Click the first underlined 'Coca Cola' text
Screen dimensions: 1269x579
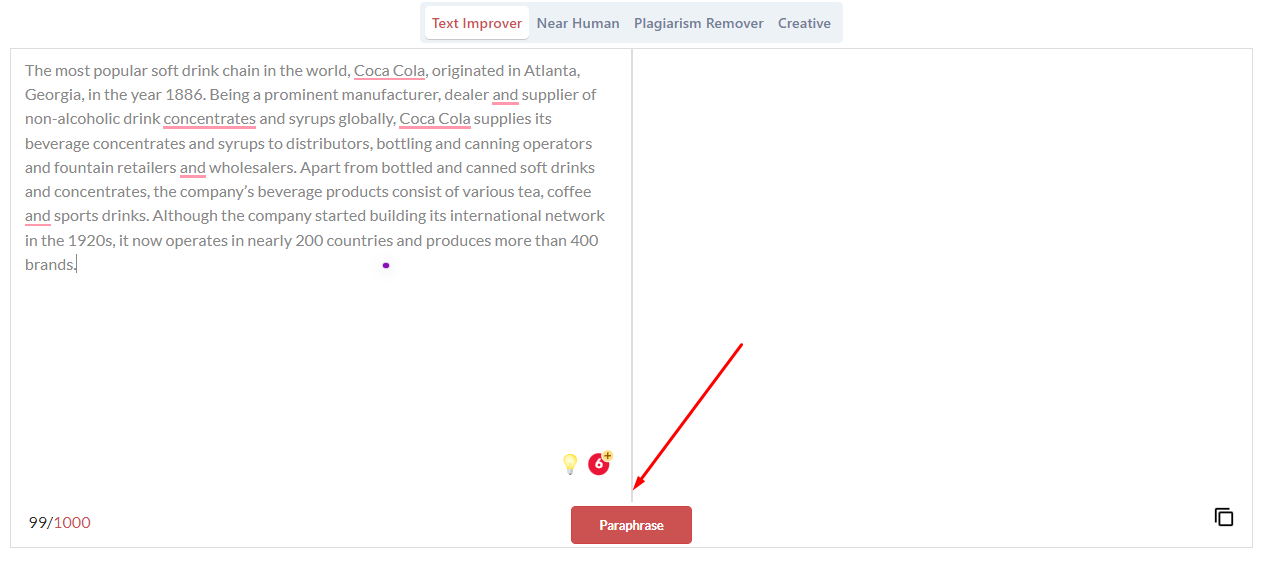click(390, 71)
